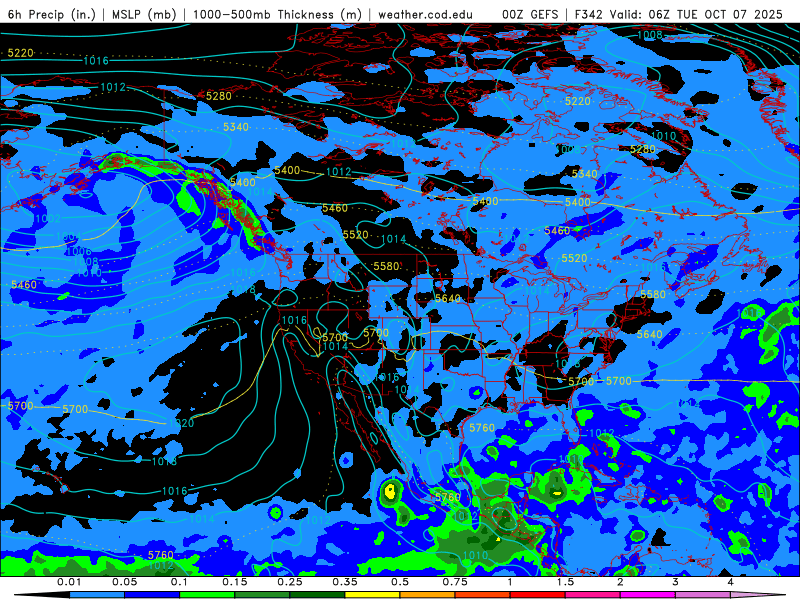Click the legend value 4

(x=730, y=582)
